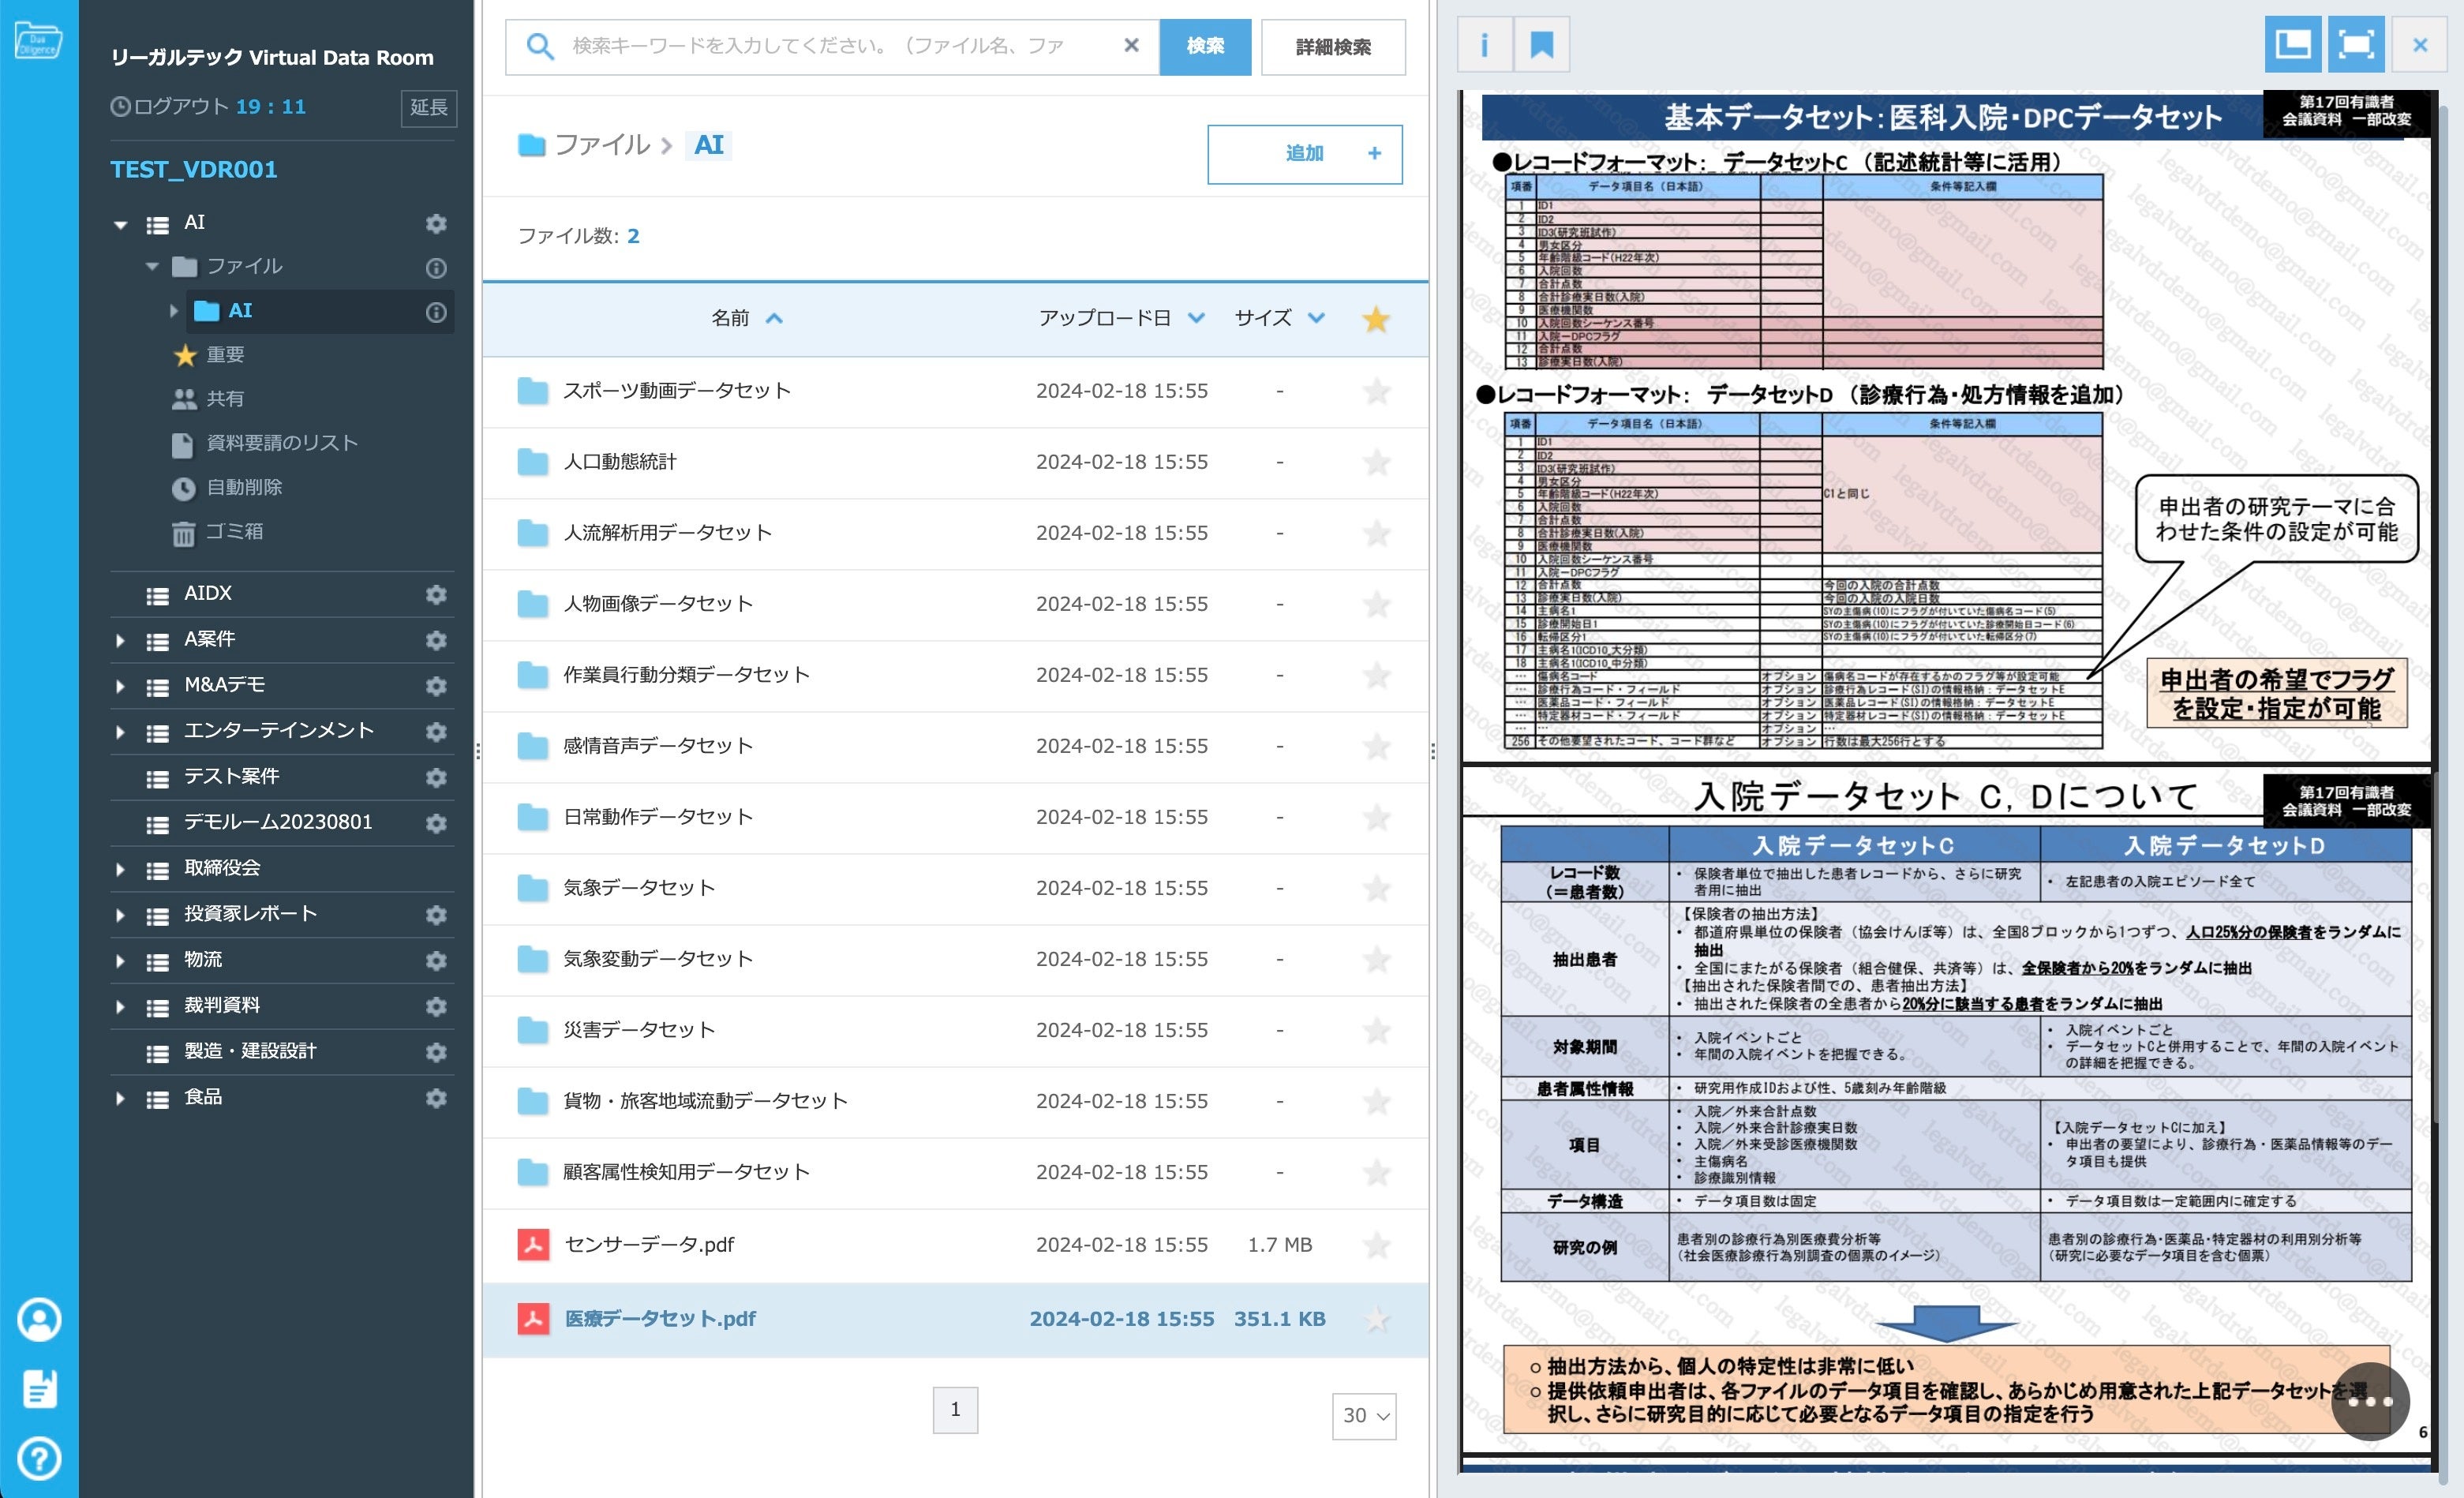Click the 追加 + button
The image size is (2464, 1498).
(1304, 154)
